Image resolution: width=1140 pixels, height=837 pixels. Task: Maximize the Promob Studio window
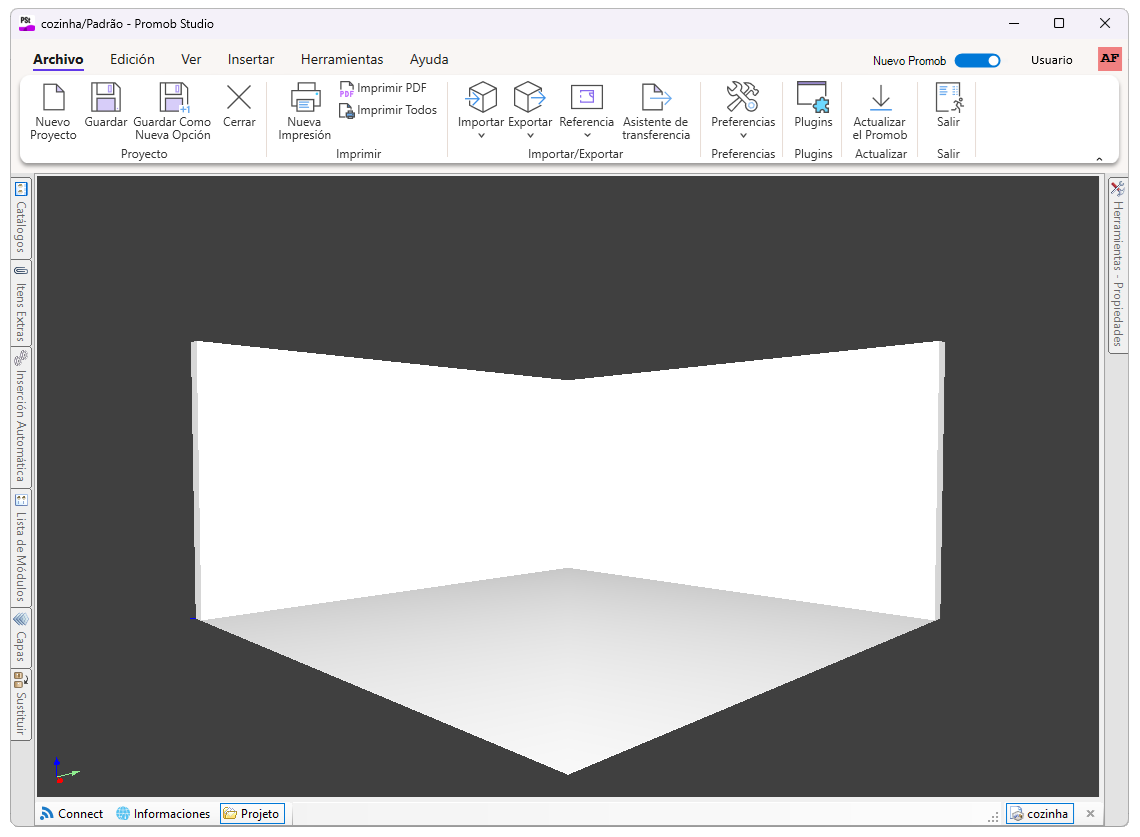pyautogui.click(x=1059, y=23)
